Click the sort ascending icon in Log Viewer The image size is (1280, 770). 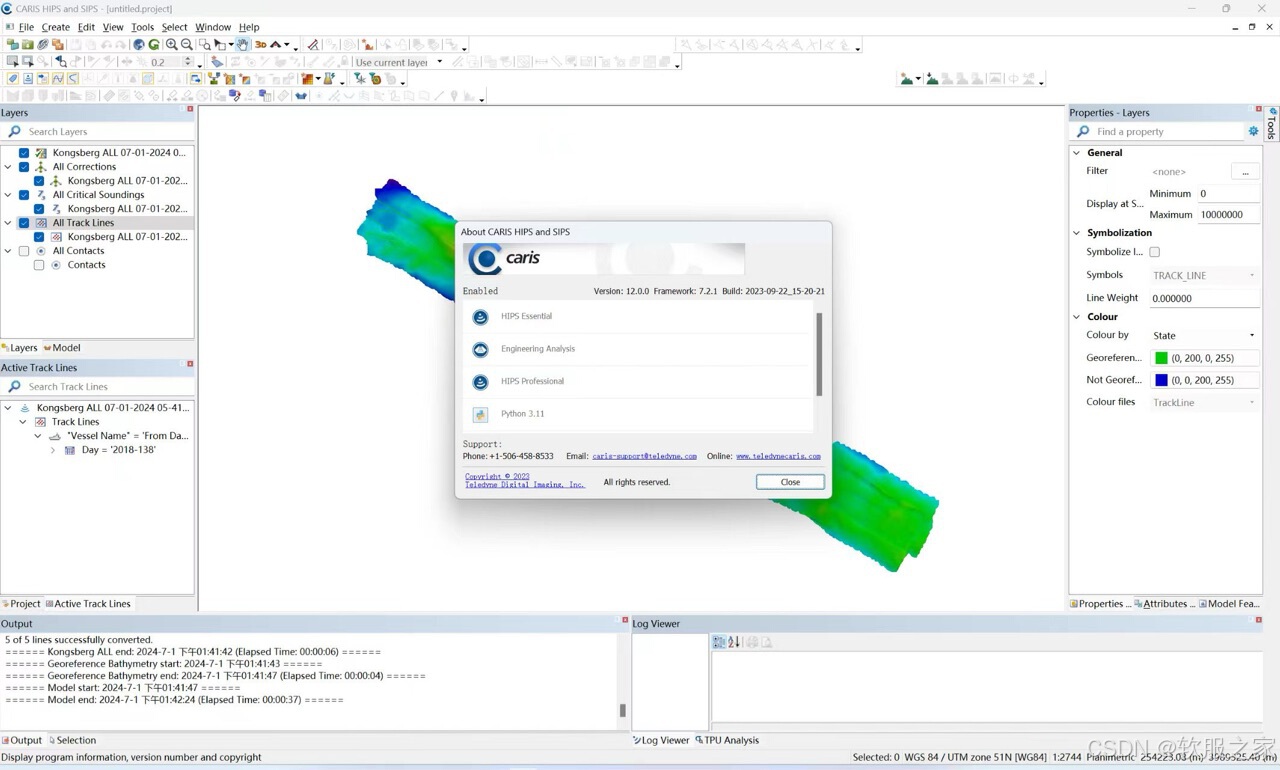click(733, 642)
